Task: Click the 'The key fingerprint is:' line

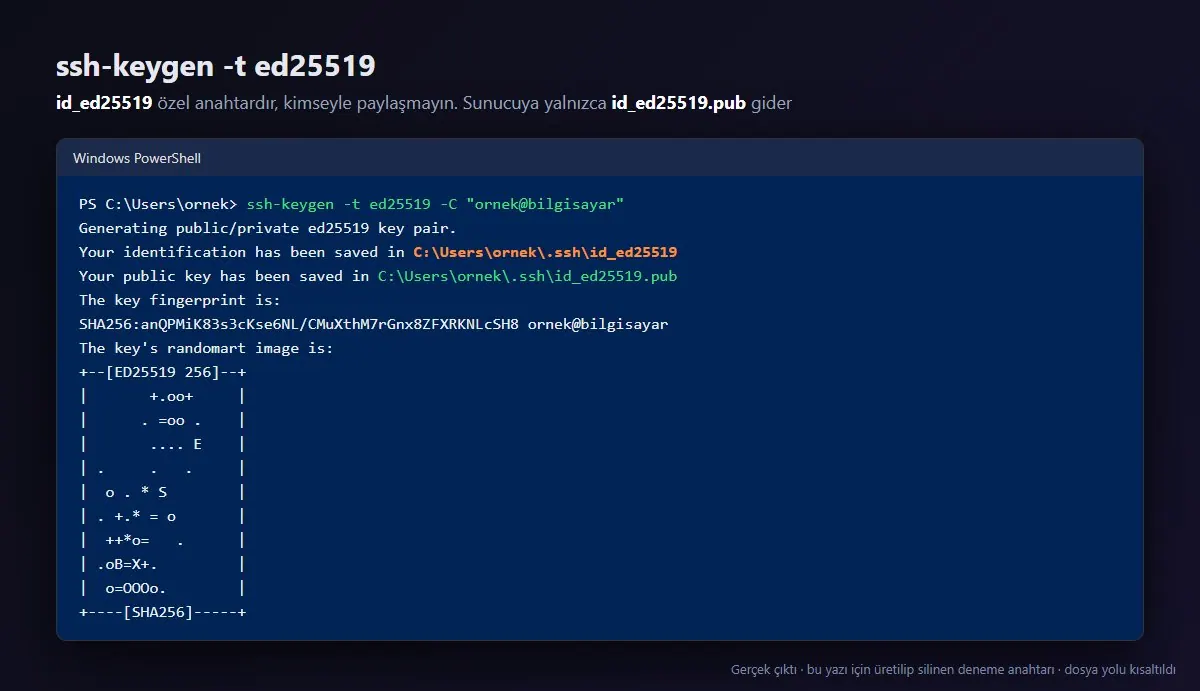Action: (x=180, y=300)
